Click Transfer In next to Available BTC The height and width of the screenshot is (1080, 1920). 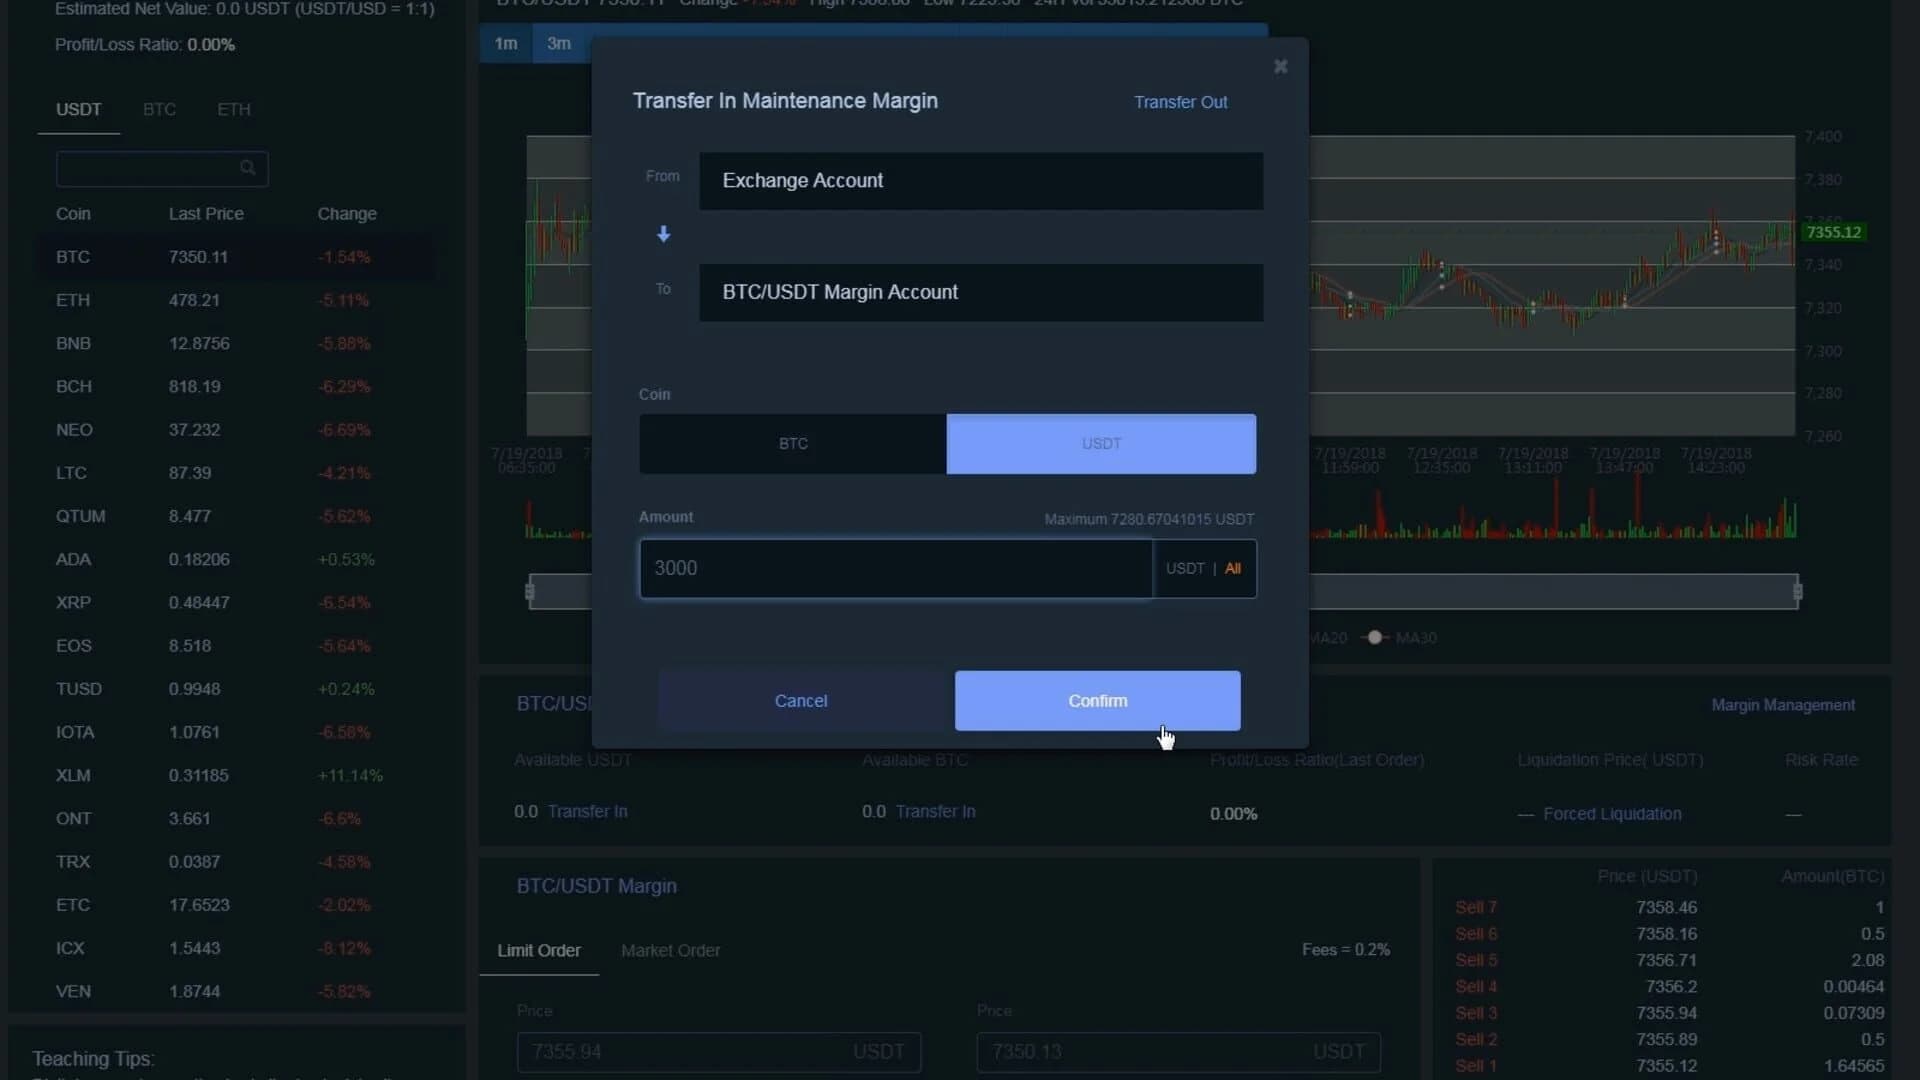tap(936, 811)
